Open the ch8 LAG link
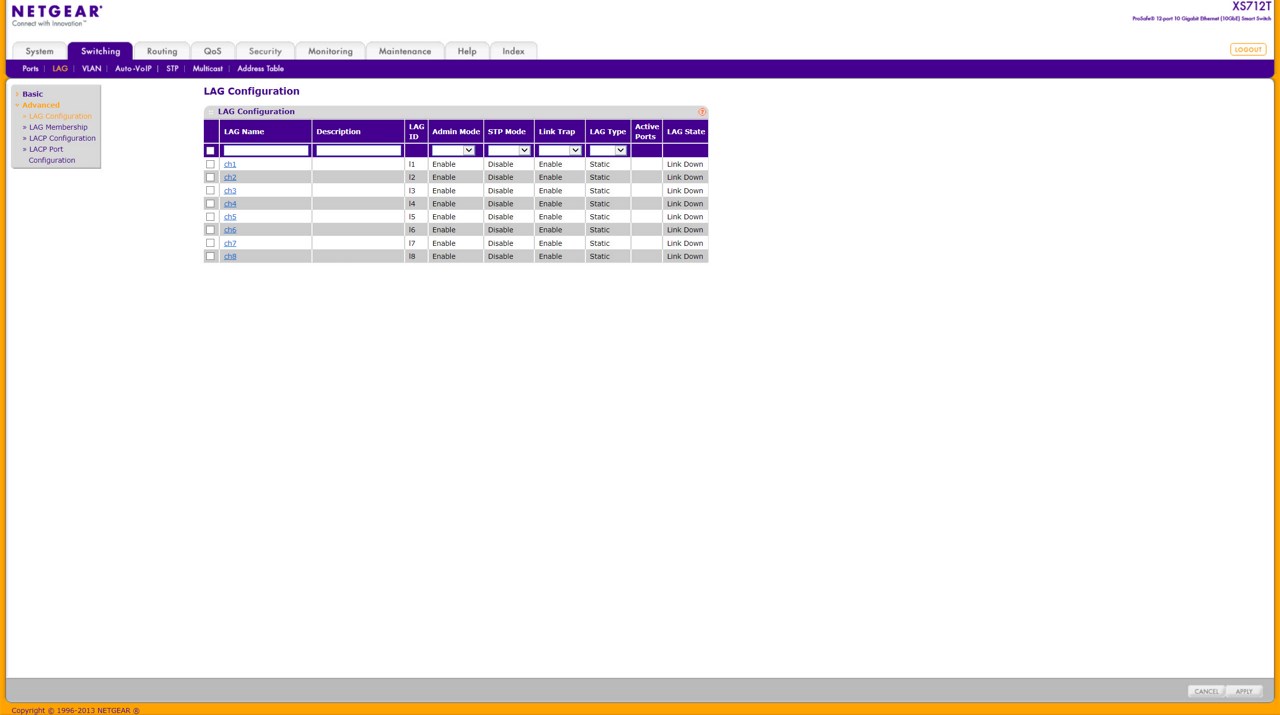 click(230, 256)
